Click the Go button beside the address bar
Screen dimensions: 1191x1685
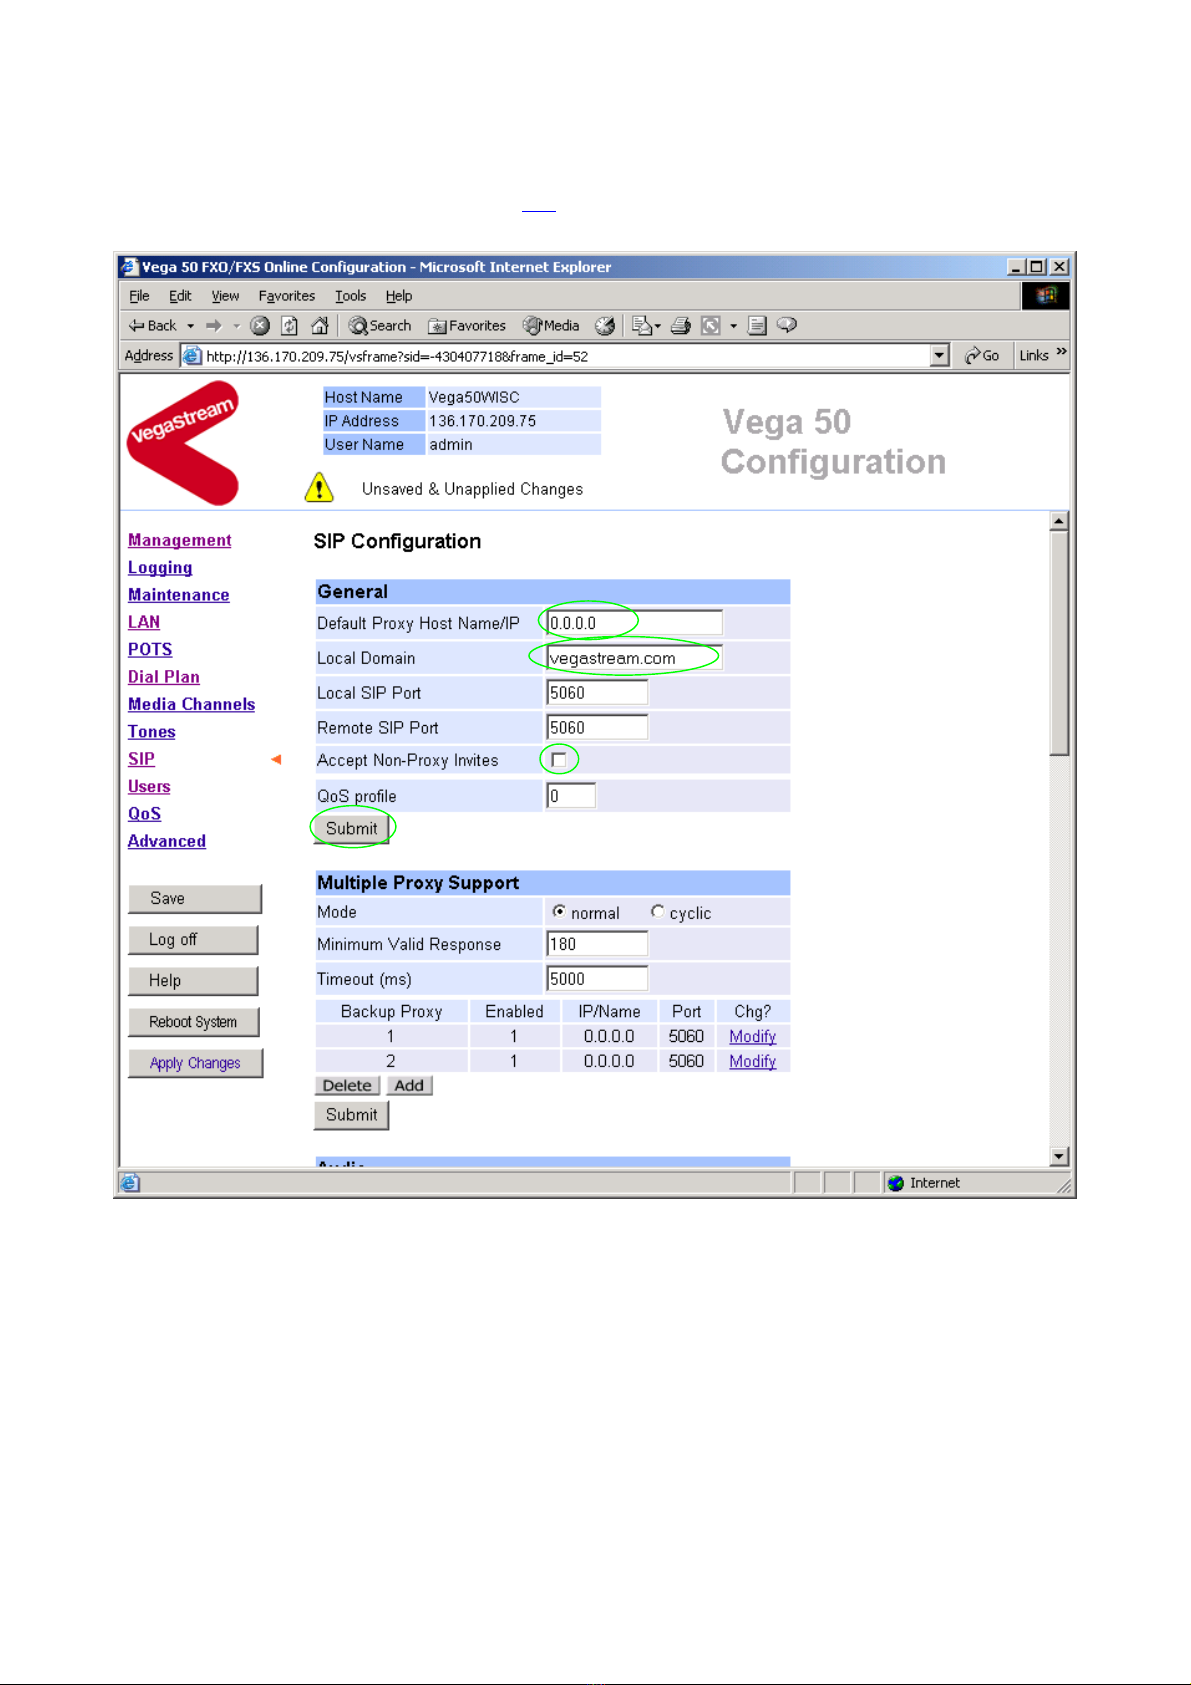tap(982, 356)
